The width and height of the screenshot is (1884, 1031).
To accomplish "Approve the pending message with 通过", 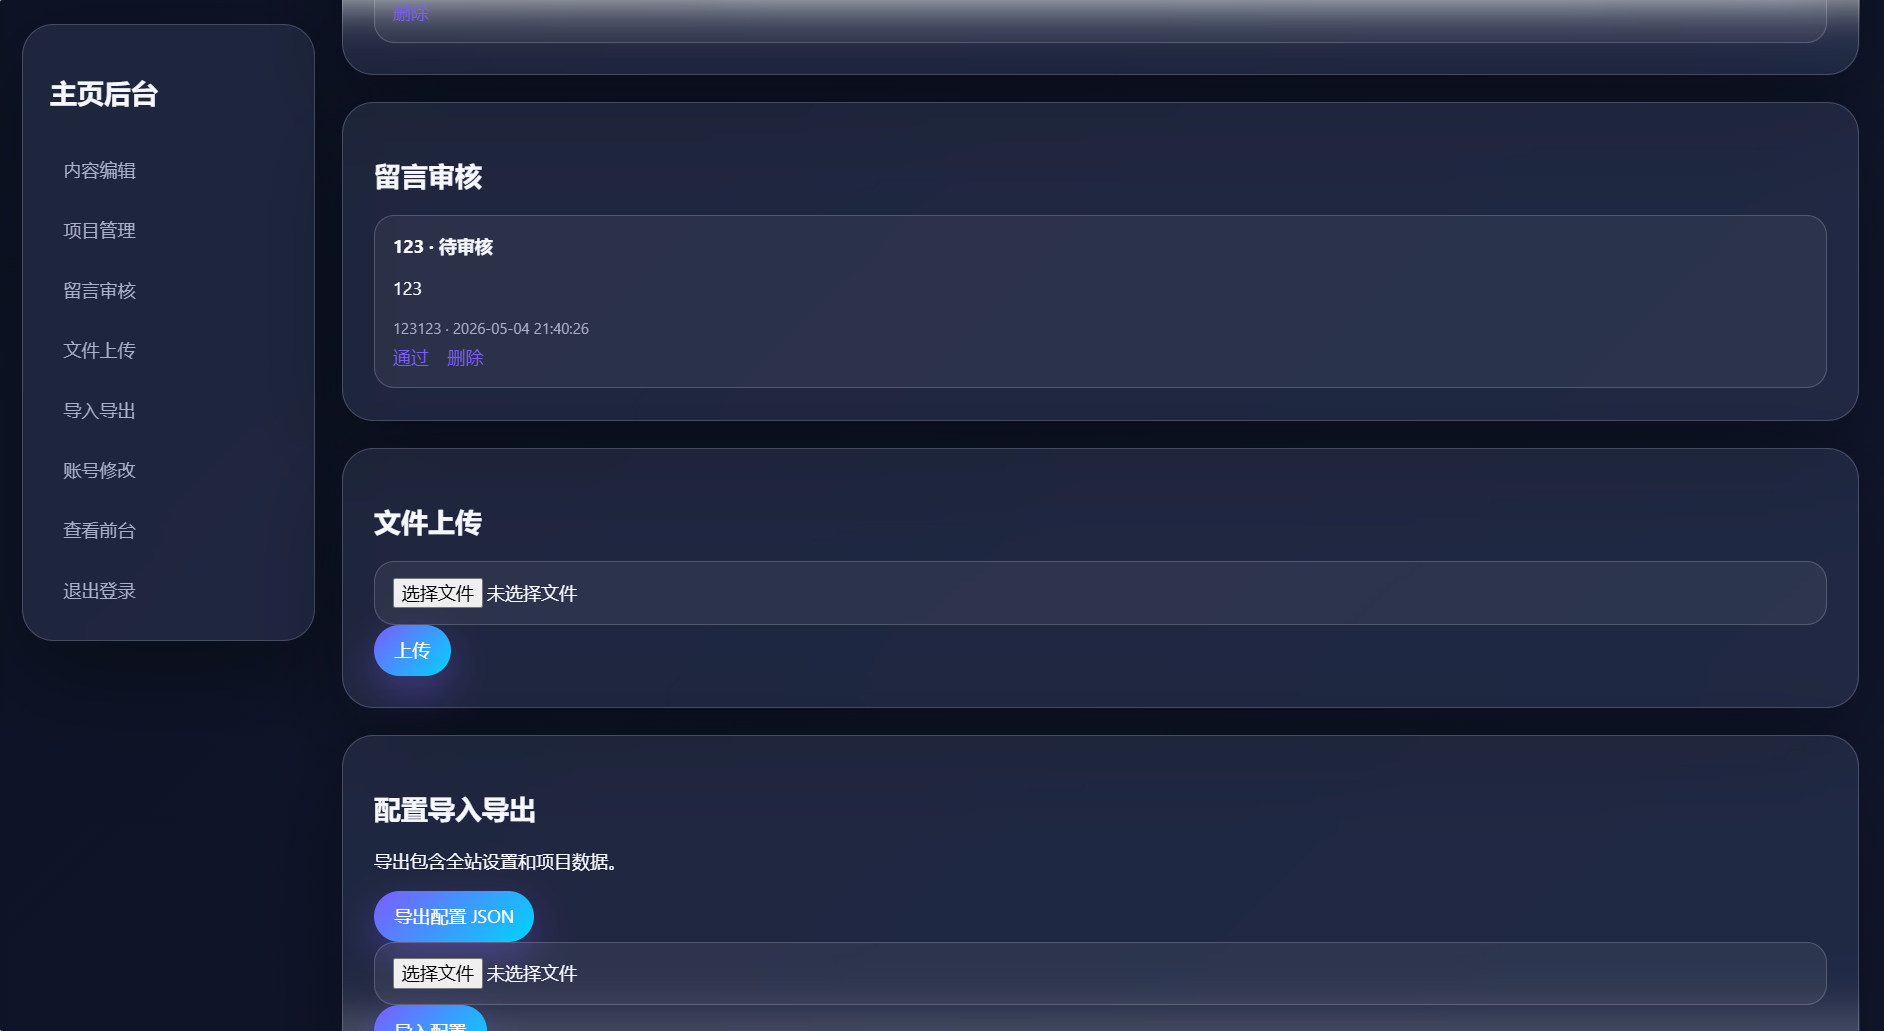I will tap(411, 358).
